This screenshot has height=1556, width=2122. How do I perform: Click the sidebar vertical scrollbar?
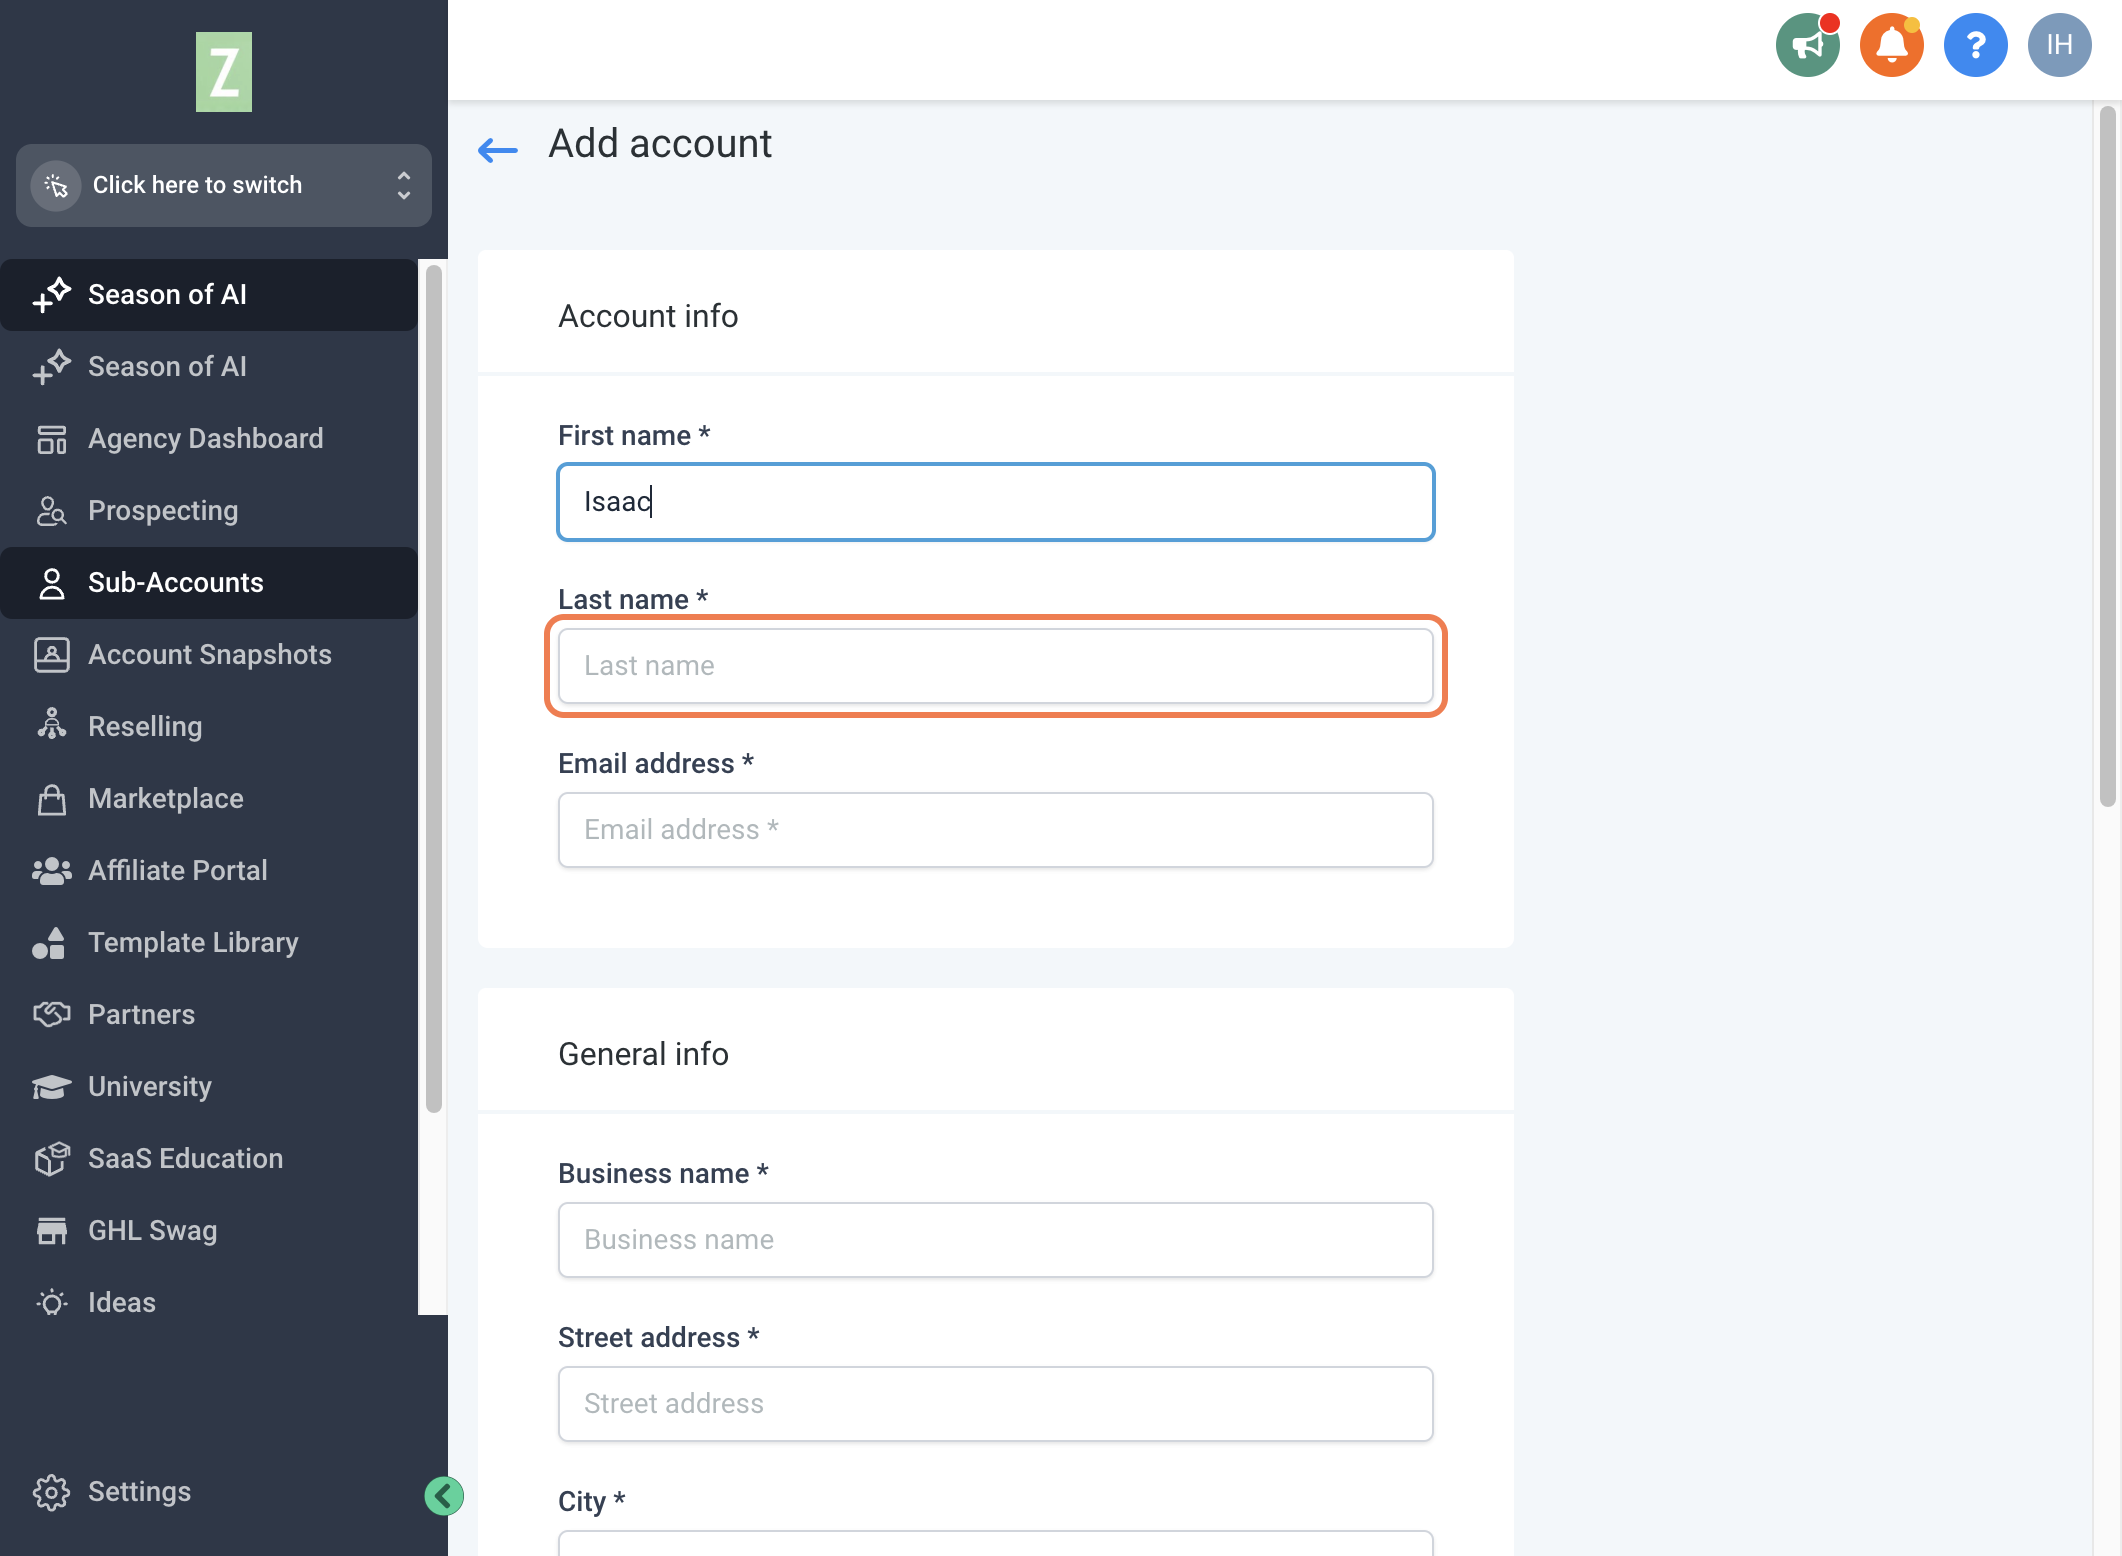click(x=433, y=688)
